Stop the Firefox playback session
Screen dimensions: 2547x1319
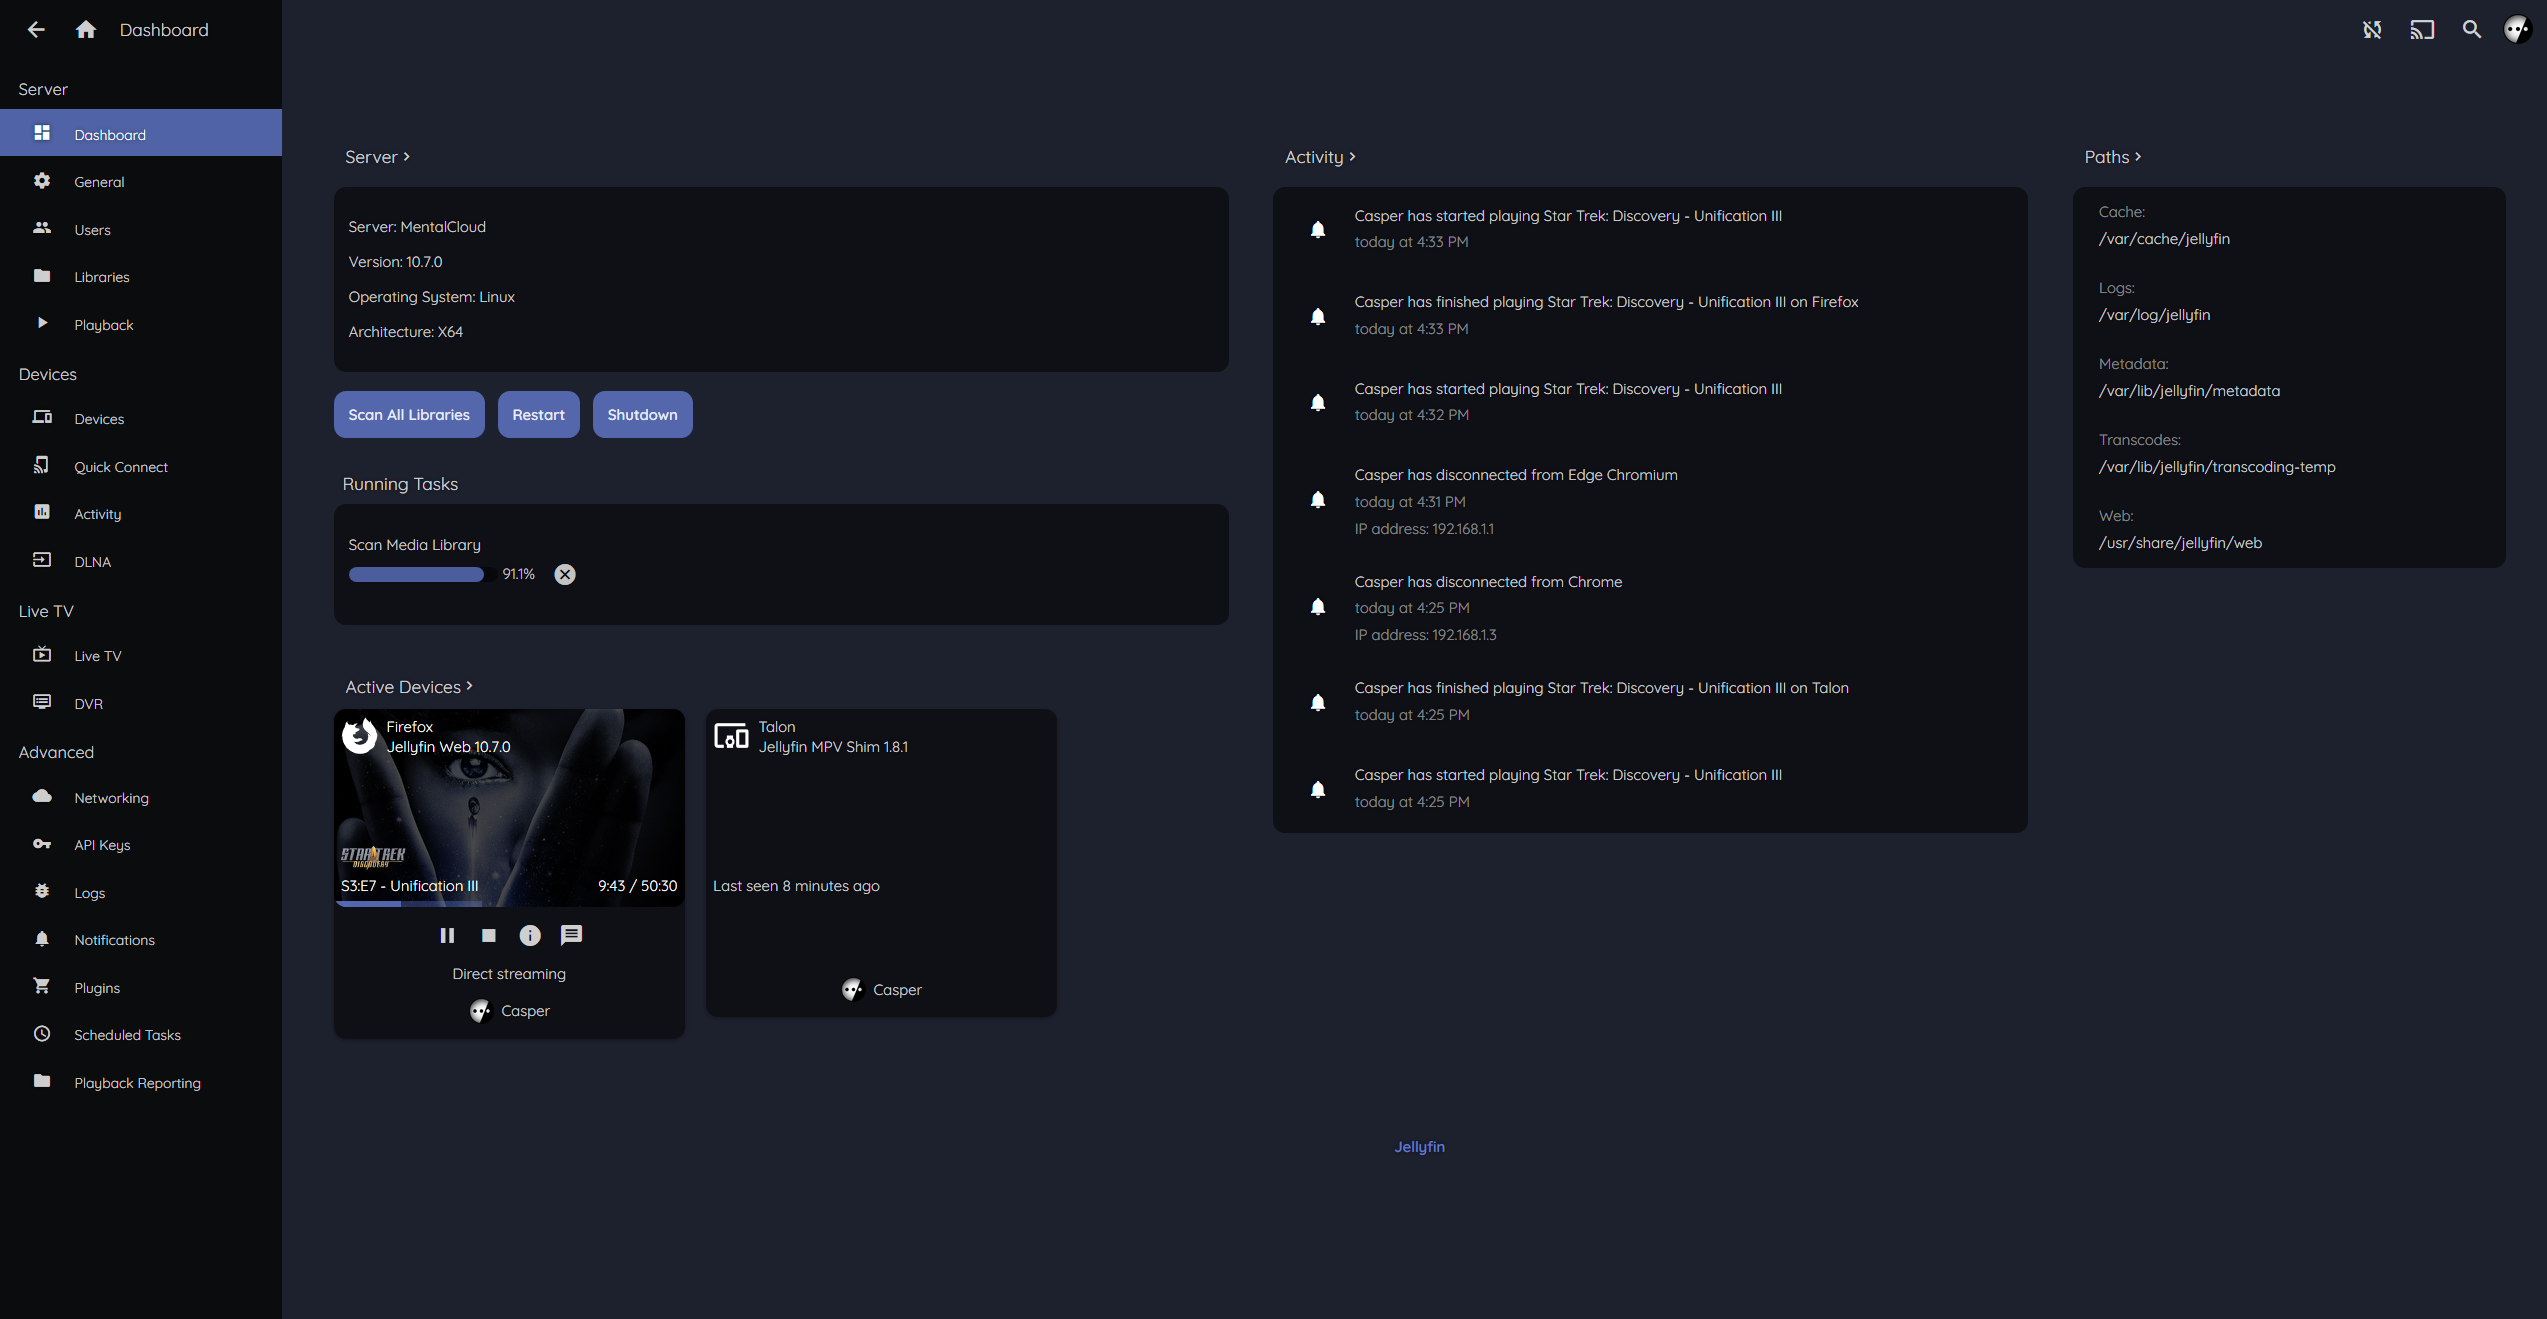(x=489, y=935)
